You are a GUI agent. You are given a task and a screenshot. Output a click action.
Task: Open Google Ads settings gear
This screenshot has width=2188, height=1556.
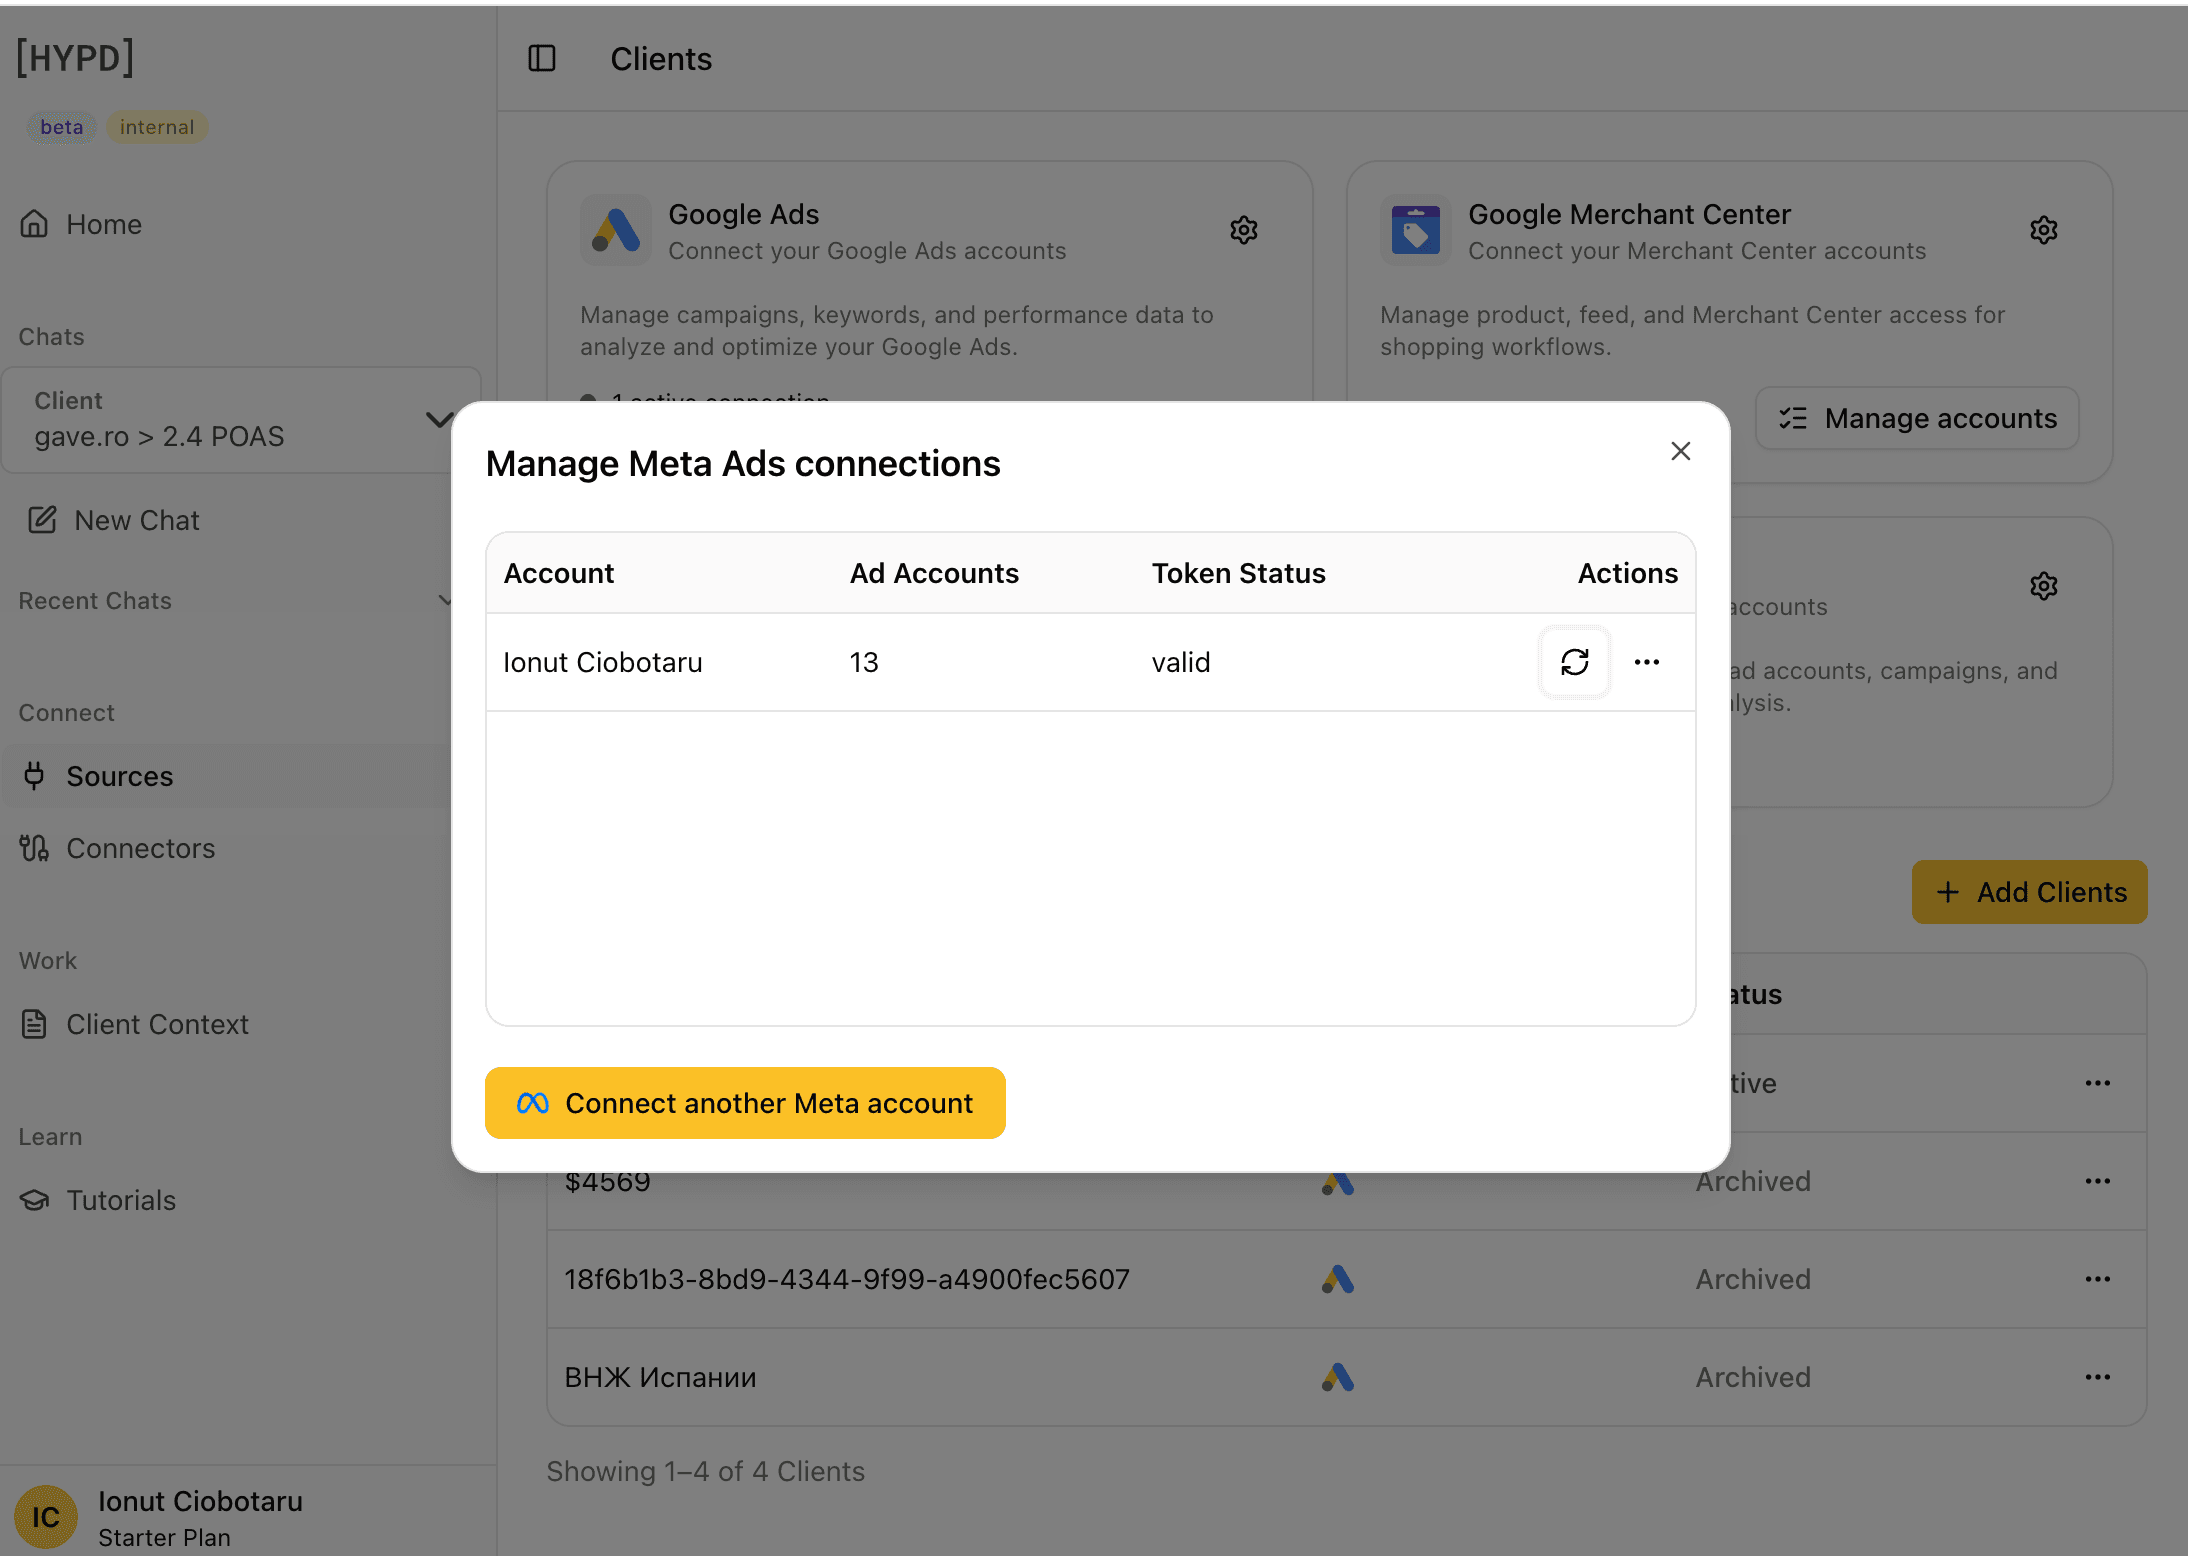pyautogui.click(x=1244, y=231)
